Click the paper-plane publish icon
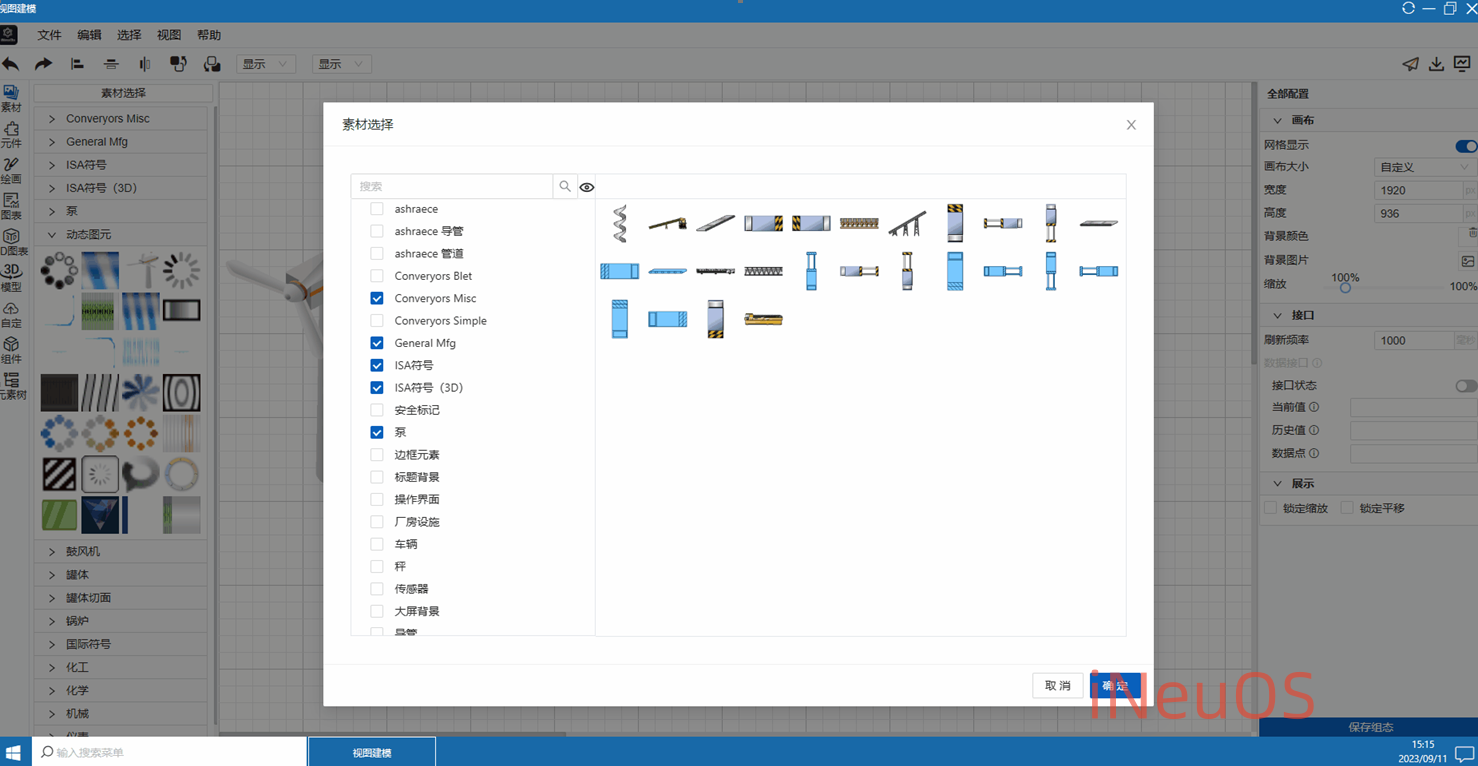1478x766 pixels. point(1410,64)
